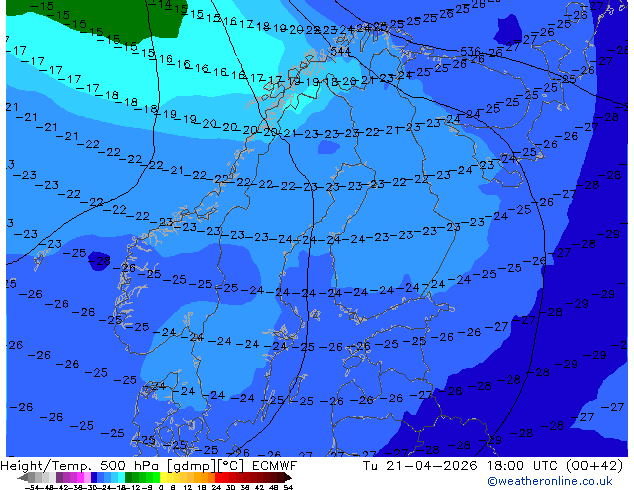The image size is (634, 490).
Task: Click the '536' height contour label
Action: pyautogui.click(x=470, y=51)
